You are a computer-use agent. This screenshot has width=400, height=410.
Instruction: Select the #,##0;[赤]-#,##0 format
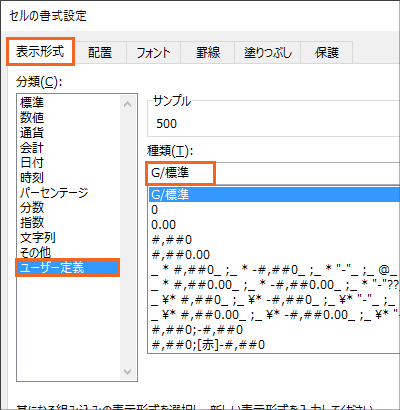point(208,345)
